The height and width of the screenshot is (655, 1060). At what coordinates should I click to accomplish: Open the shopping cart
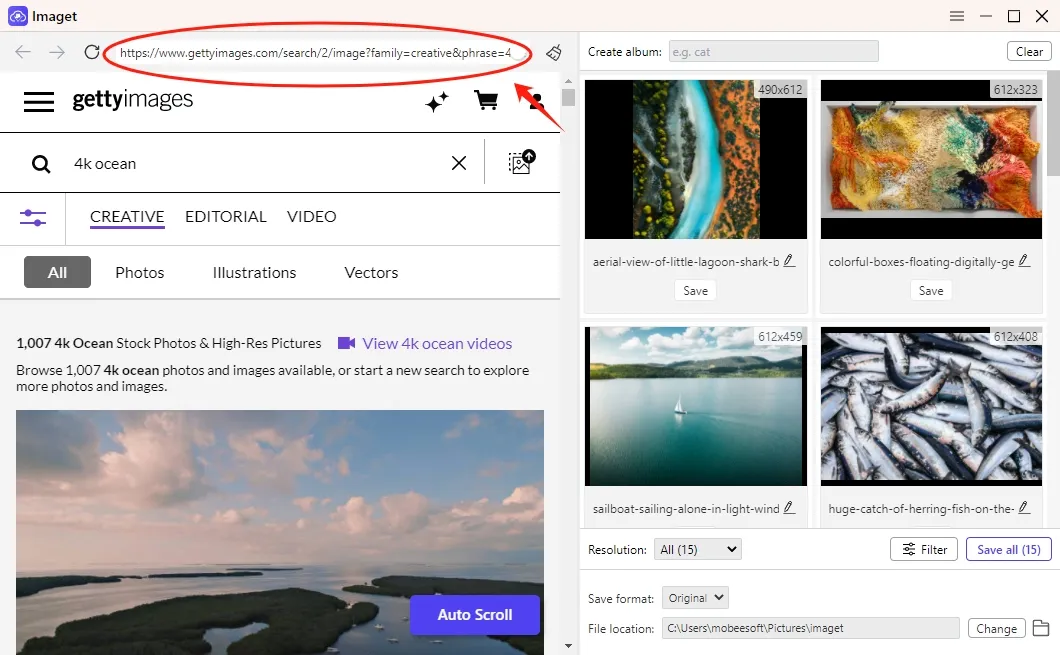pyautogui.click(x=486, y=101)
